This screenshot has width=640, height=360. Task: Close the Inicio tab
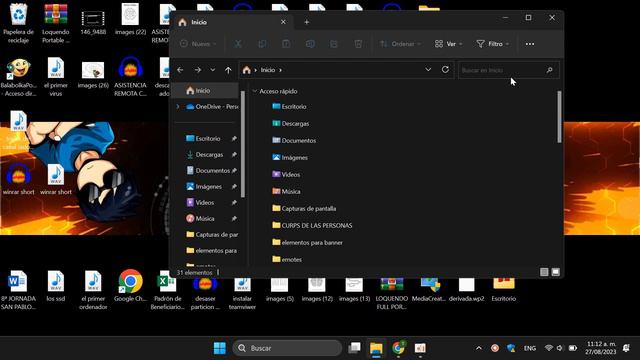point(283,22)
